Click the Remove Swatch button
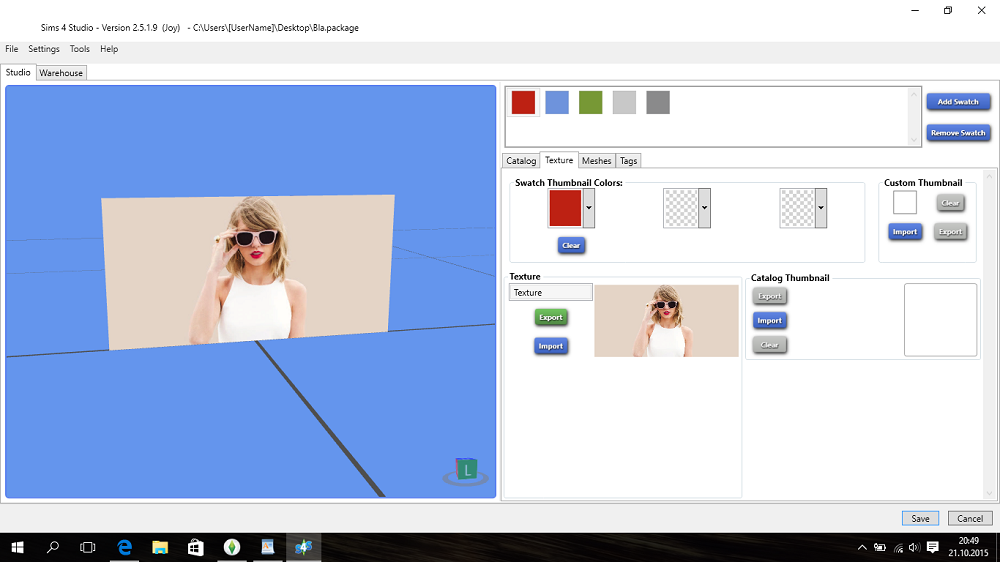This screenshot has height=562, width=1000. (x=958, y=133)
